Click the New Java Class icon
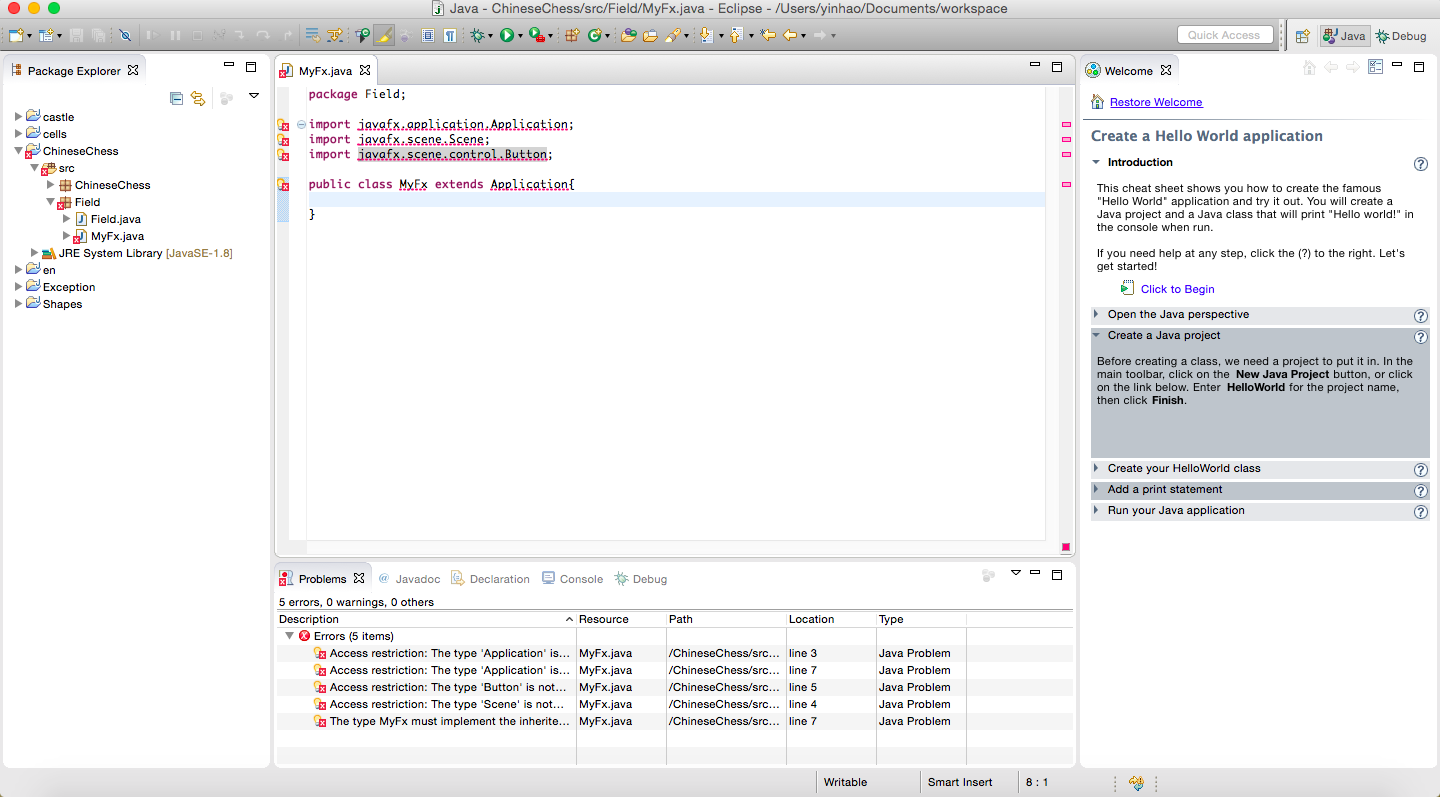Screen dimensions: 1440x797 594,35
